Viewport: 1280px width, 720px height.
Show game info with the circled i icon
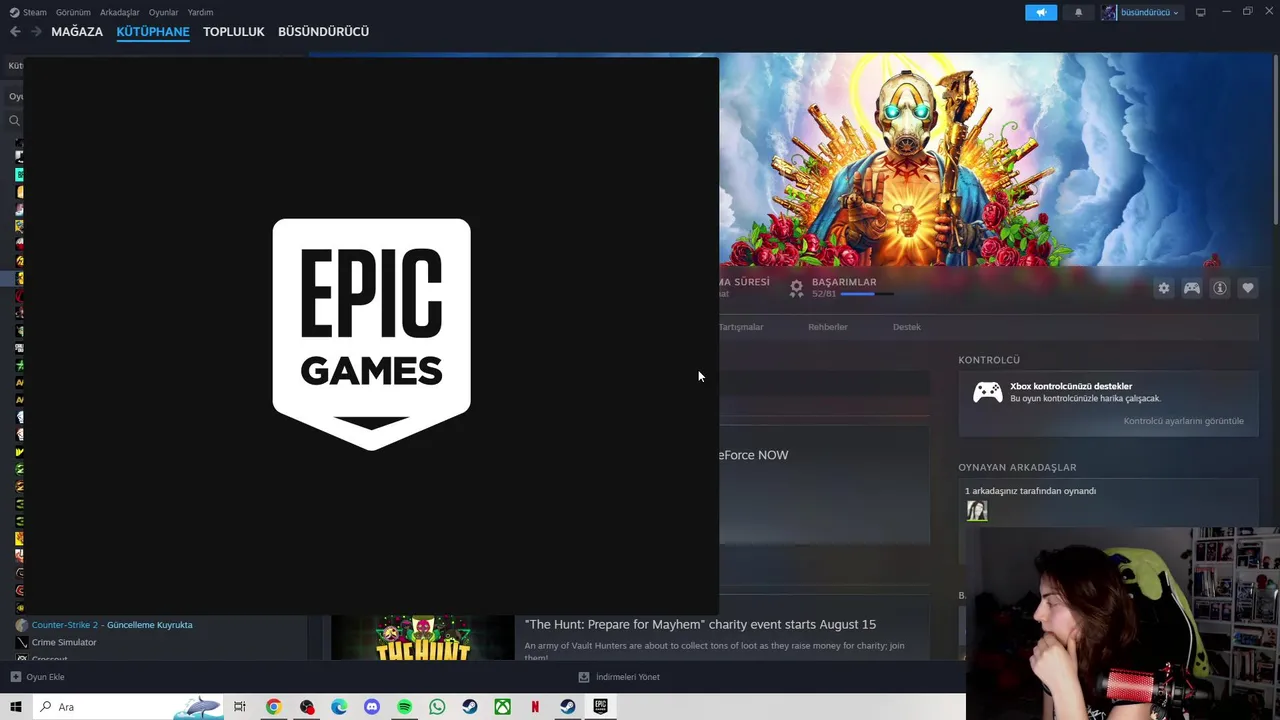click(x=1220, y=288)
